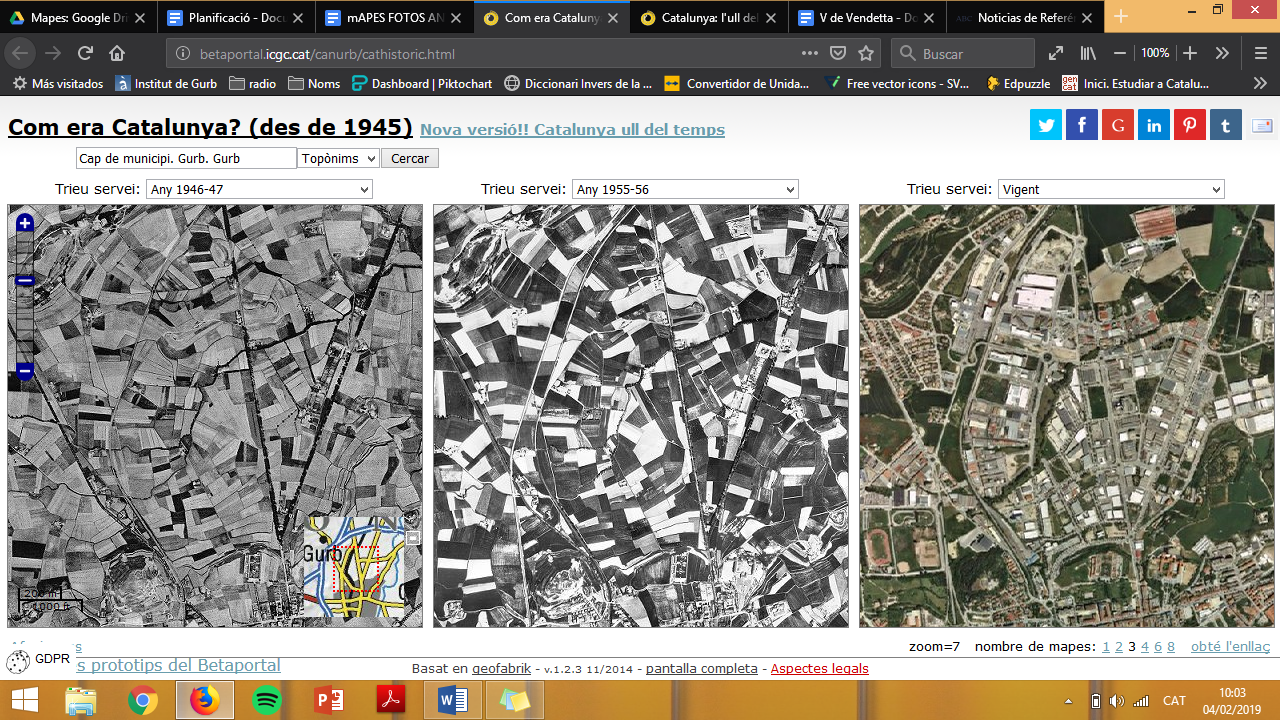Open a new browser tab
Image resolution: width=1280 pixels, height=720 pixels.
pyautogui.click(x=1121, y=17)
